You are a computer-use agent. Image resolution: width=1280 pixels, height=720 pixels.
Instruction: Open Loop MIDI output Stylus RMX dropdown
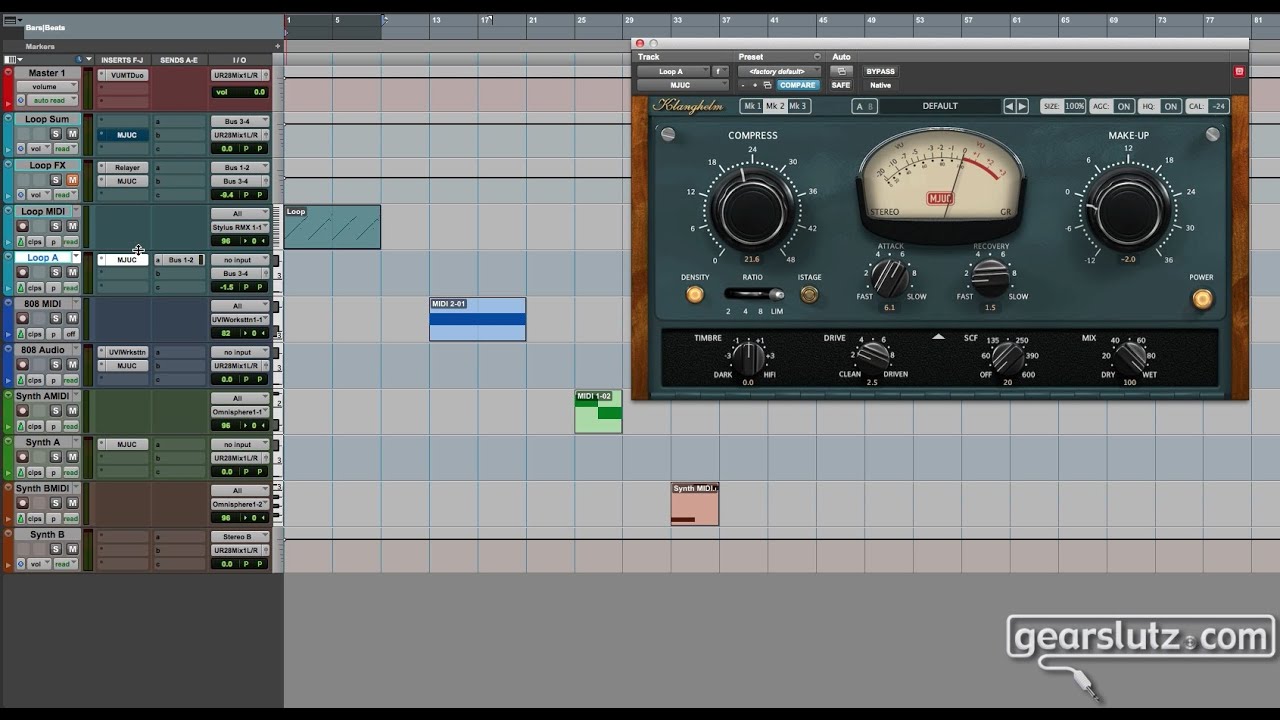pos(240,227)
